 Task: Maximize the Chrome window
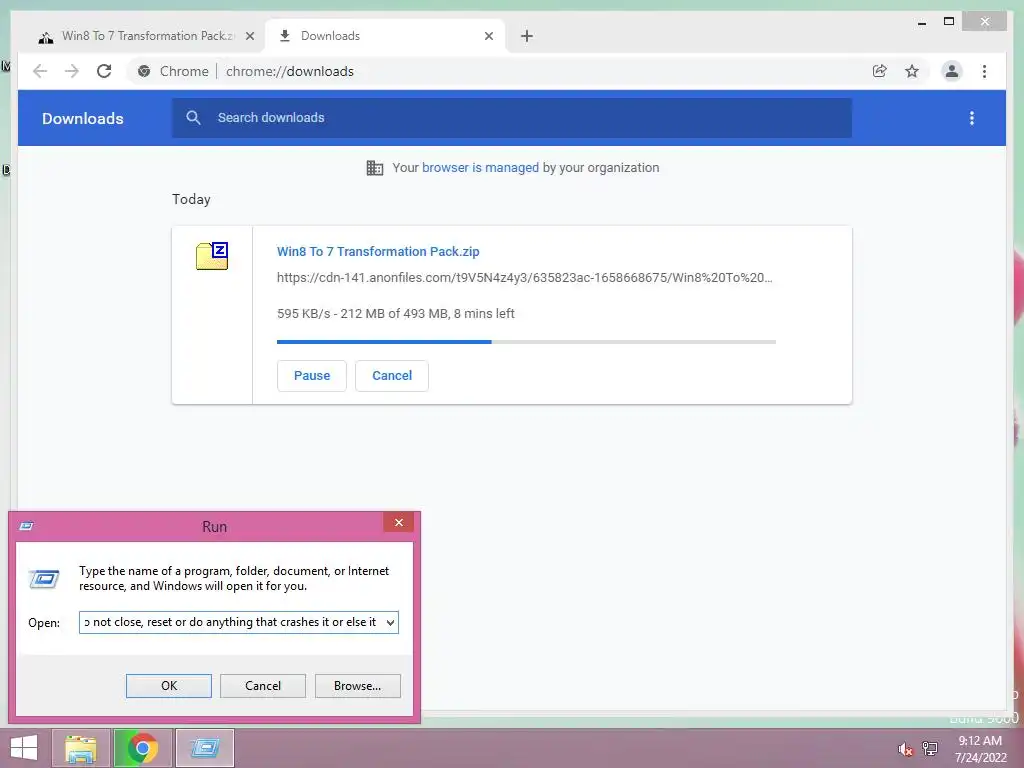[949, 22]
